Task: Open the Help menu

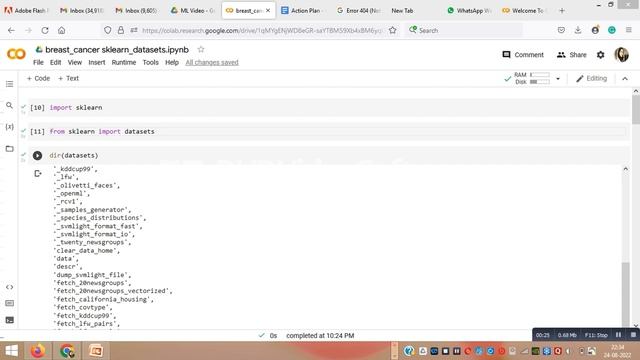Action: click(x=172, y=62)
